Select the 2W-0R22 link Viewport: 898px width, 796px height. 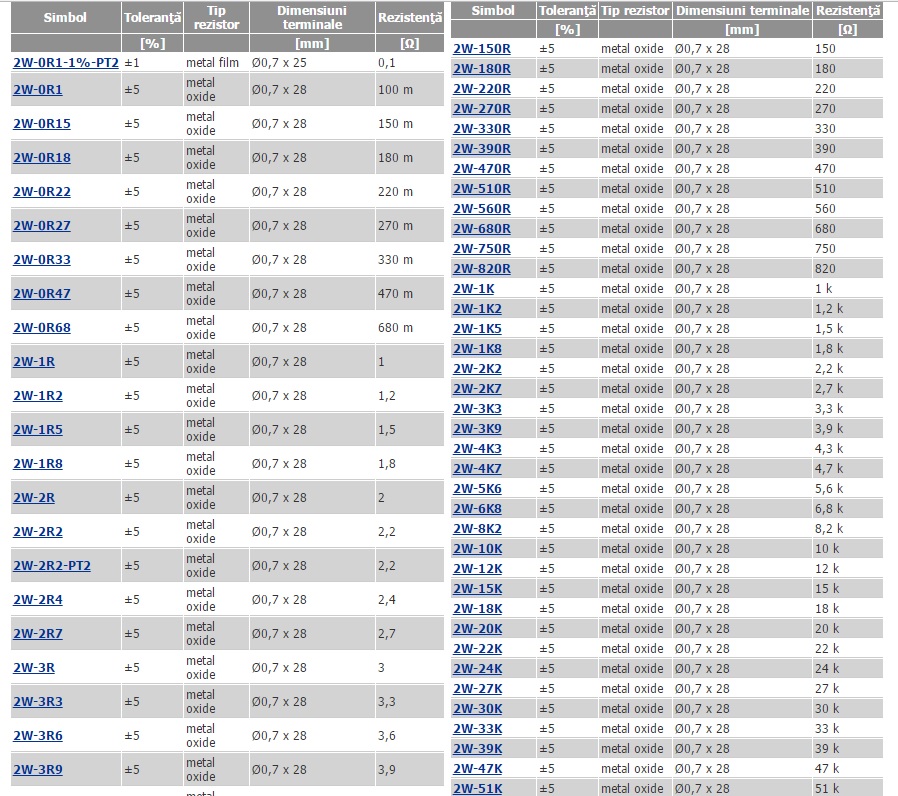[42, 192]
